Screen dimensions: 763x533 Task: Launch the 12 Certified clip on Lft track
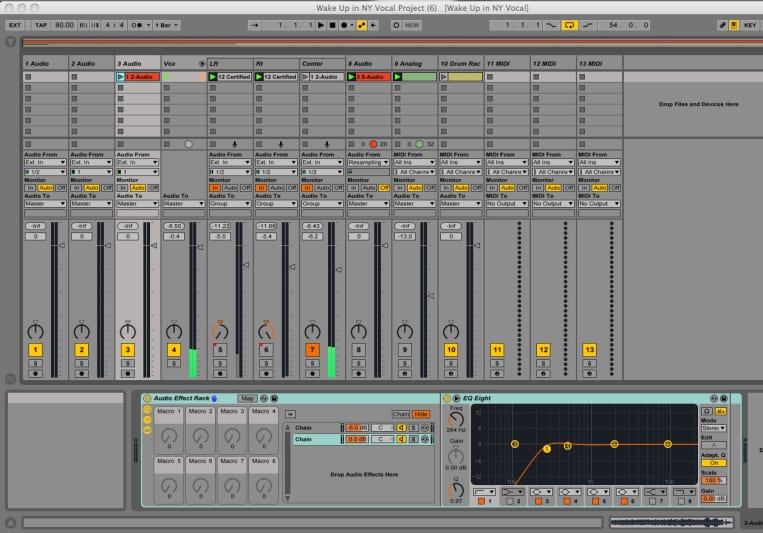click(x=213, y=77)
